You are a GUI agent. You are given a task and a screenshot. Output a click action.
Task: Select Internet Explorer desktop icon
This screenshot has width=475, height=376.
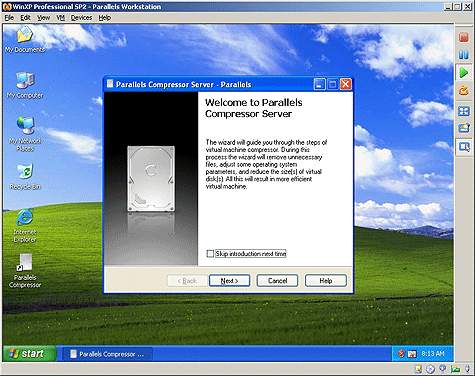click(25, 226)
